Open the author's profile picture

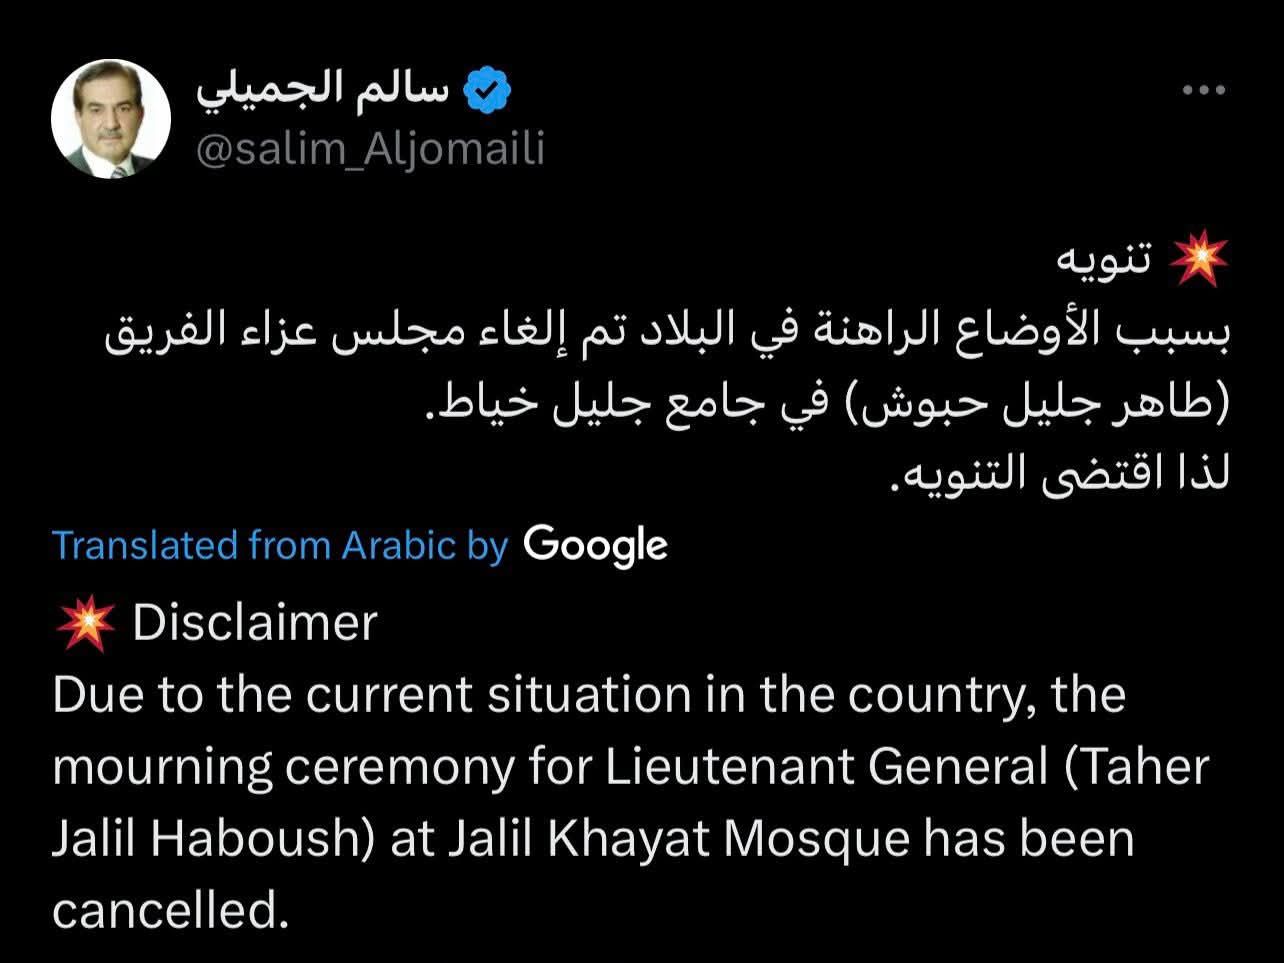click(111, 119)
